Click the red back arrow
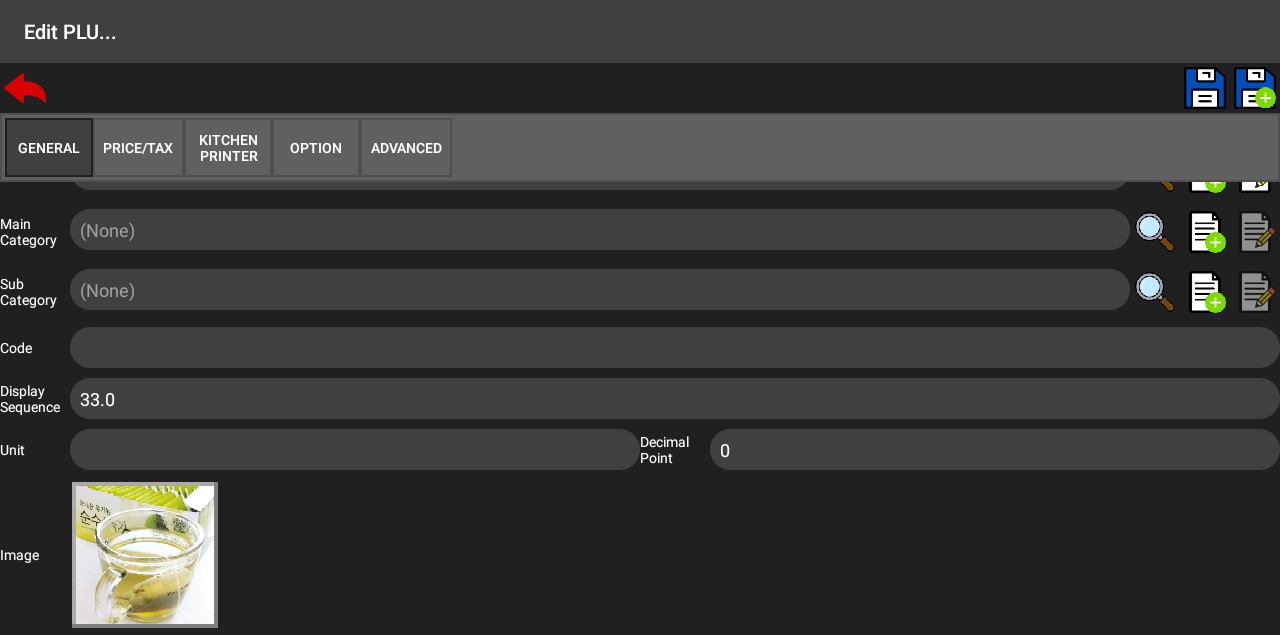Viewport: 1280px width, 635px height. (x=25, y=89)
